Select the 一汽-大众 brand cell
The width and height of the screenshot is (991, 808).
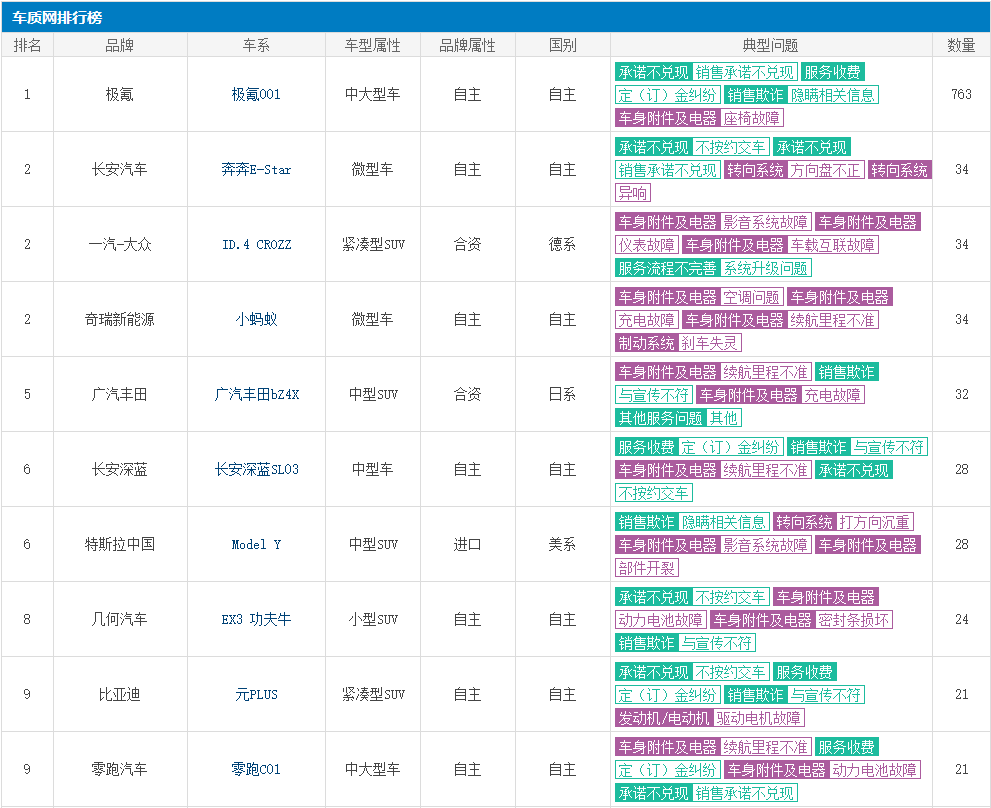[119, 245]
